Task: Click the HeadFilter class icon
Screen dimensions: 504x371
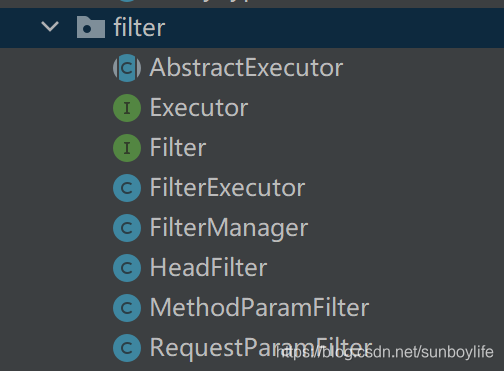Action: [127, 268]
